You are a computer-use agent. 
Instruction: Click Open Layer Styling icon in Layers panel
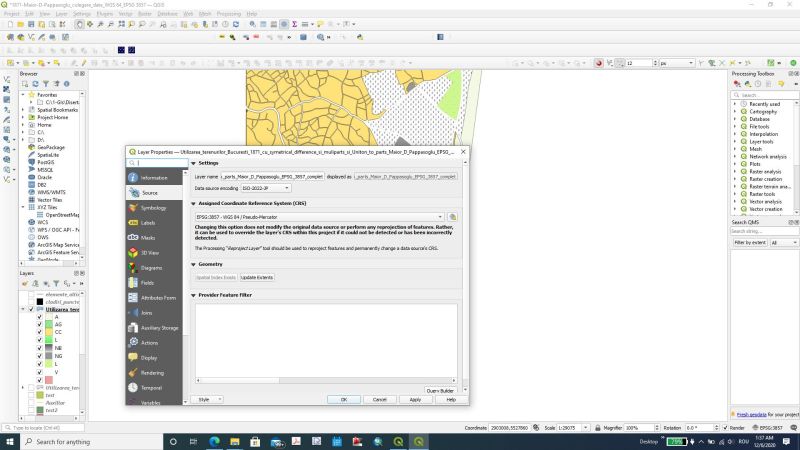click(24, 283)
